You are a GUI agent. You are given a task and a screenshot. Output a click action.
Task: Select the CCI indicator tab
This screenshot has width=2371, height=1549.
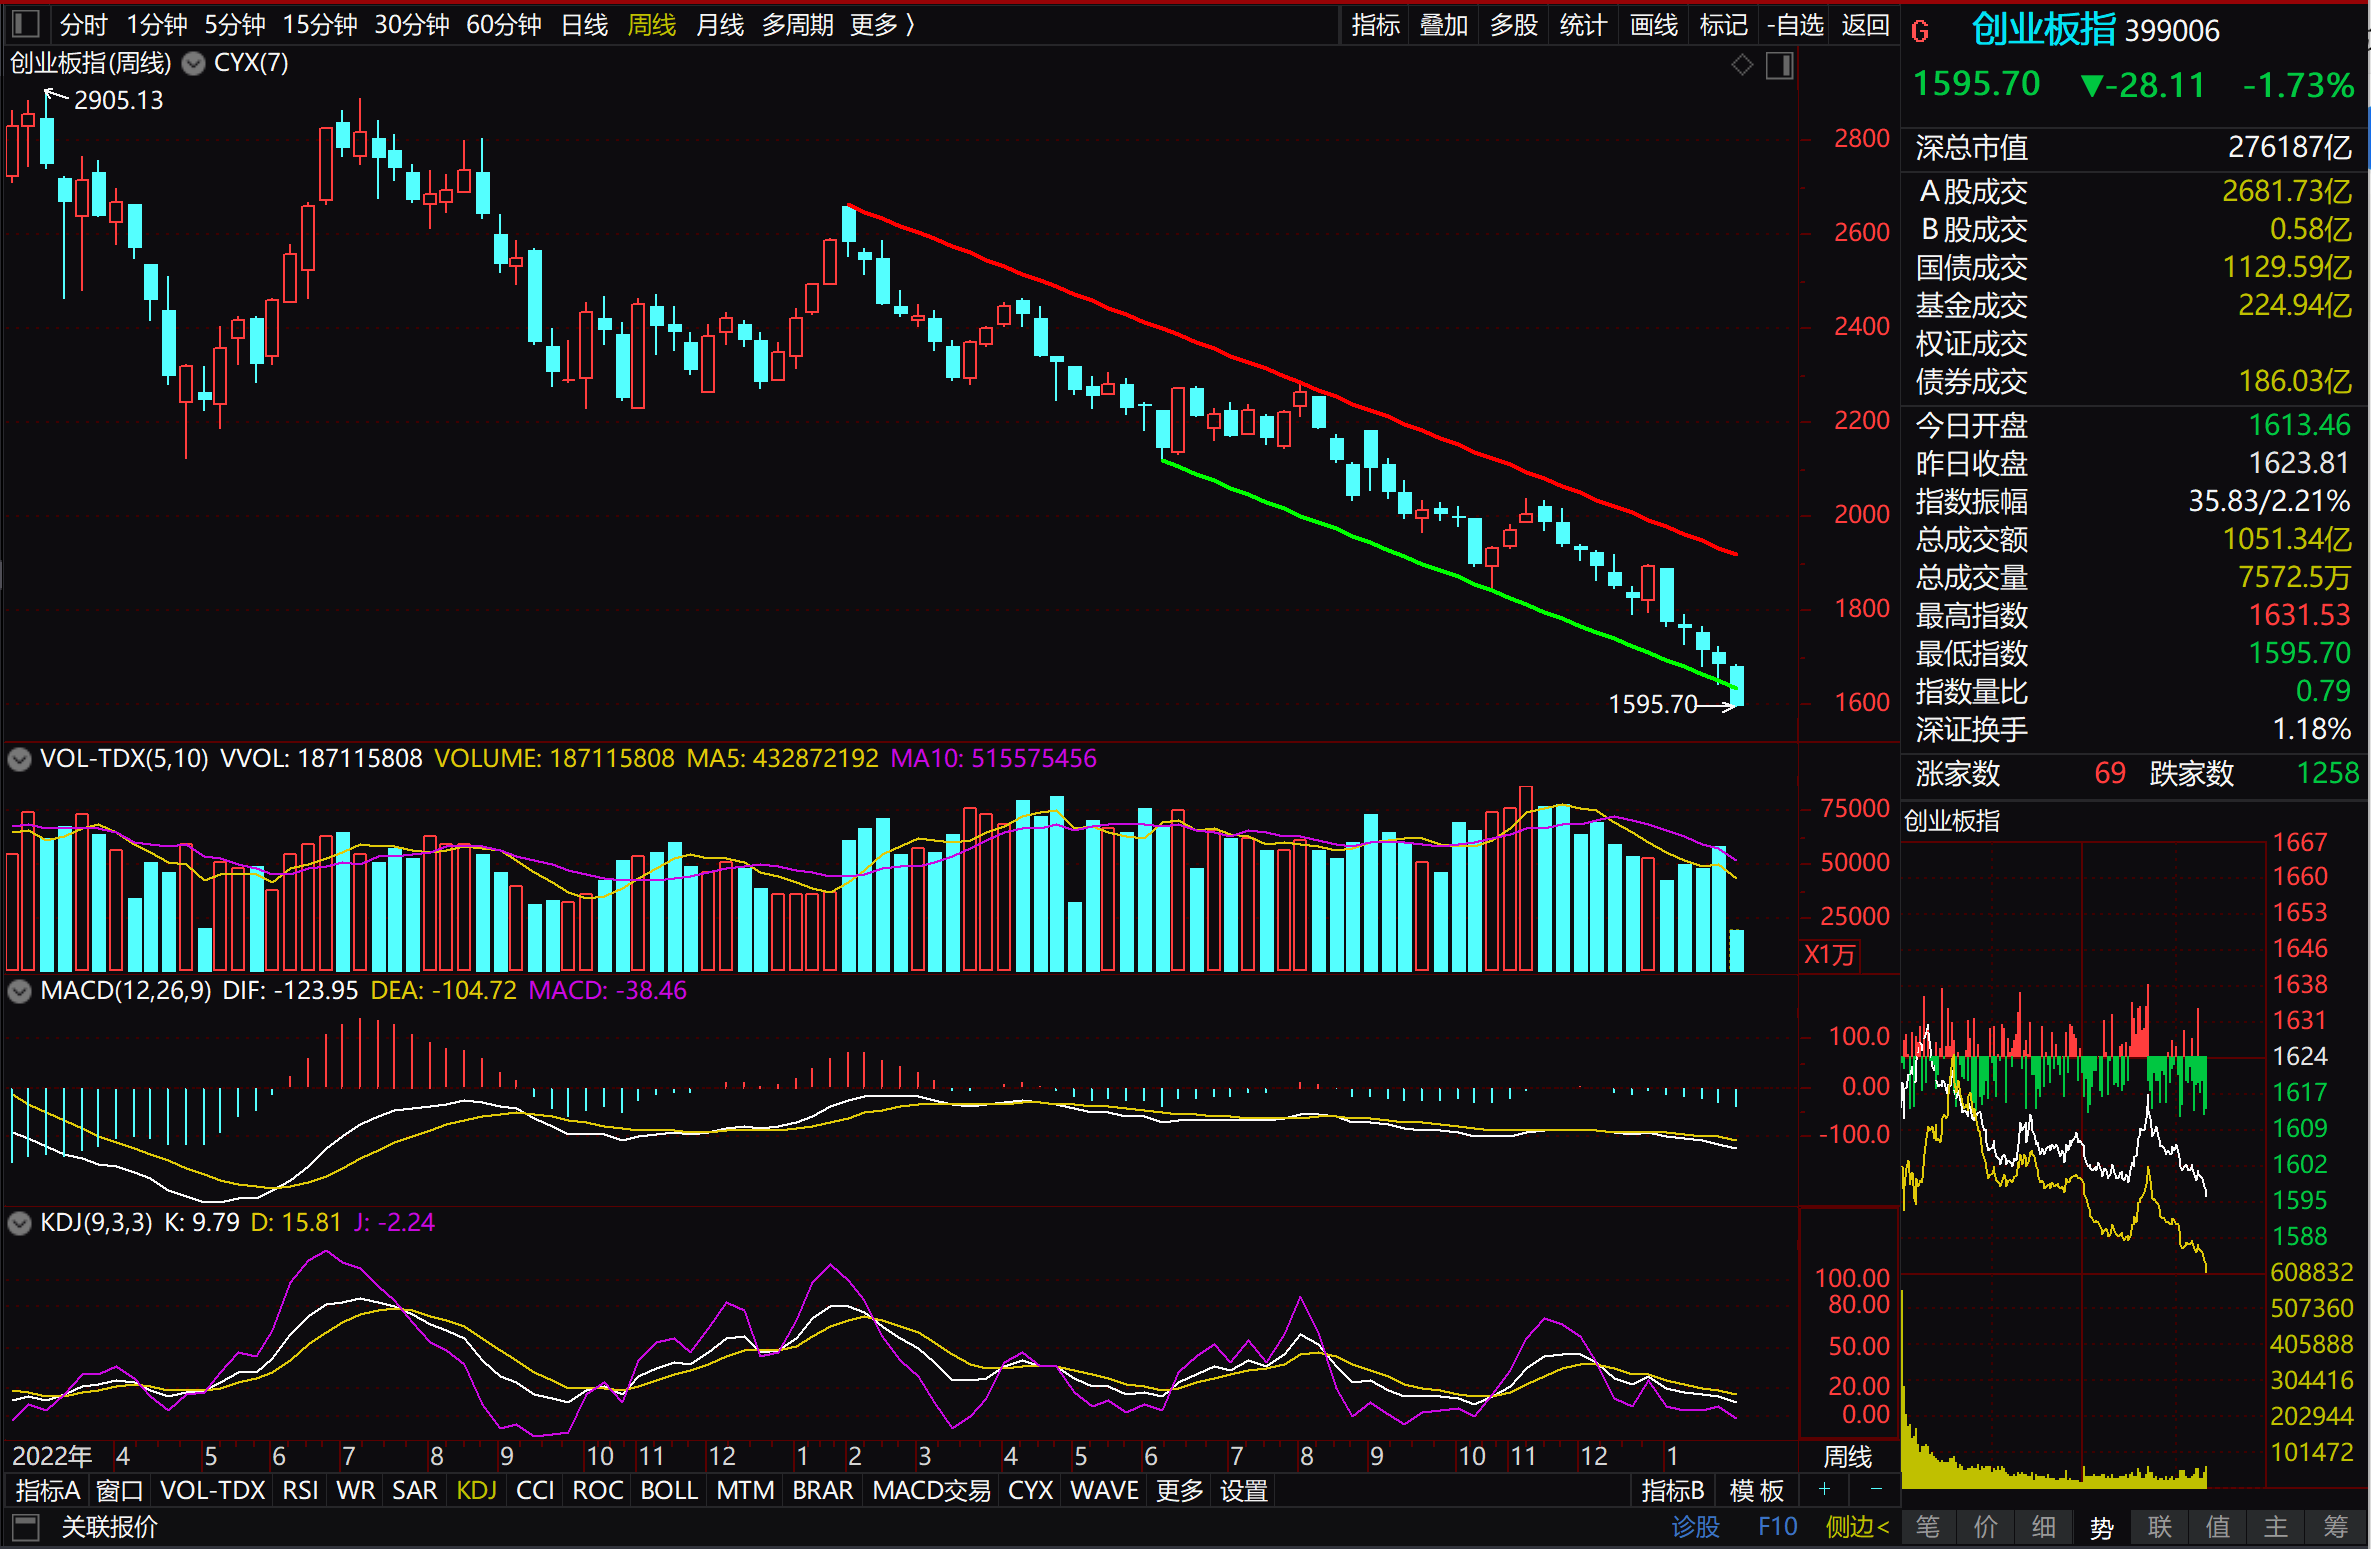click(x=535, y=1491)
